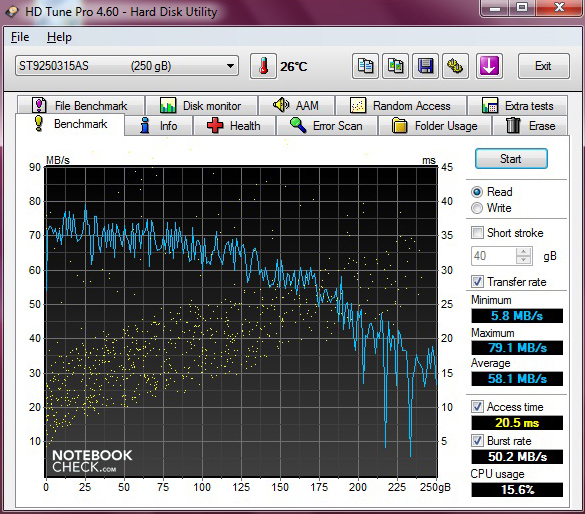Click the Start benchmark button
This screenshot has height=514, width=585.
[511, 159]
